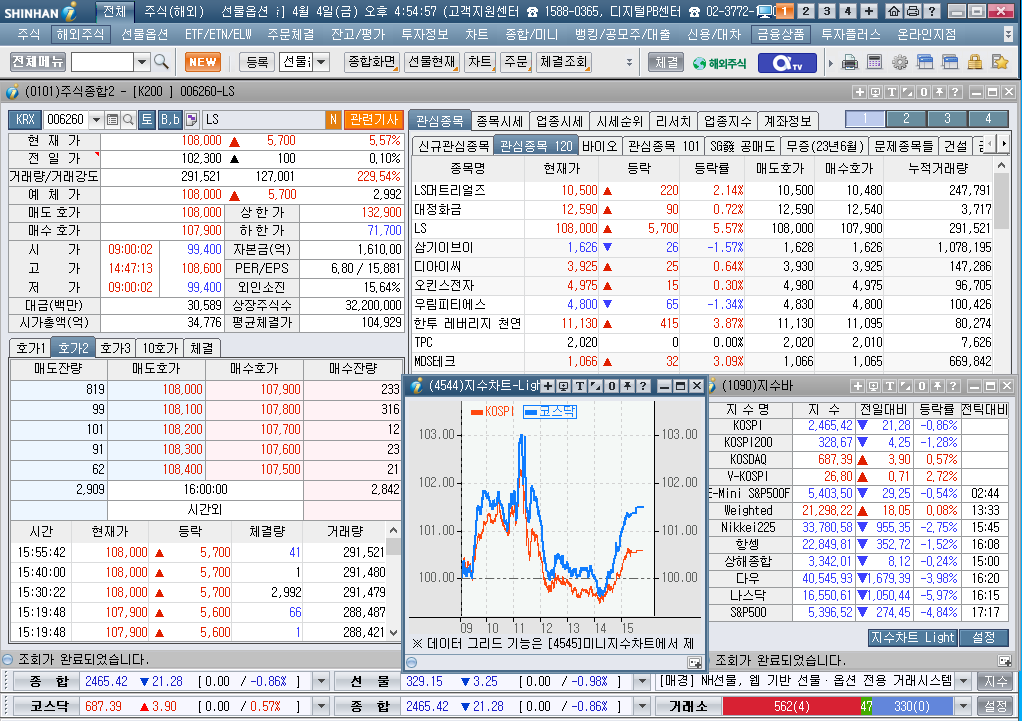Open the settings gear in the toolbar
The height and width of the screenshot is (721, 1022).
899,63
